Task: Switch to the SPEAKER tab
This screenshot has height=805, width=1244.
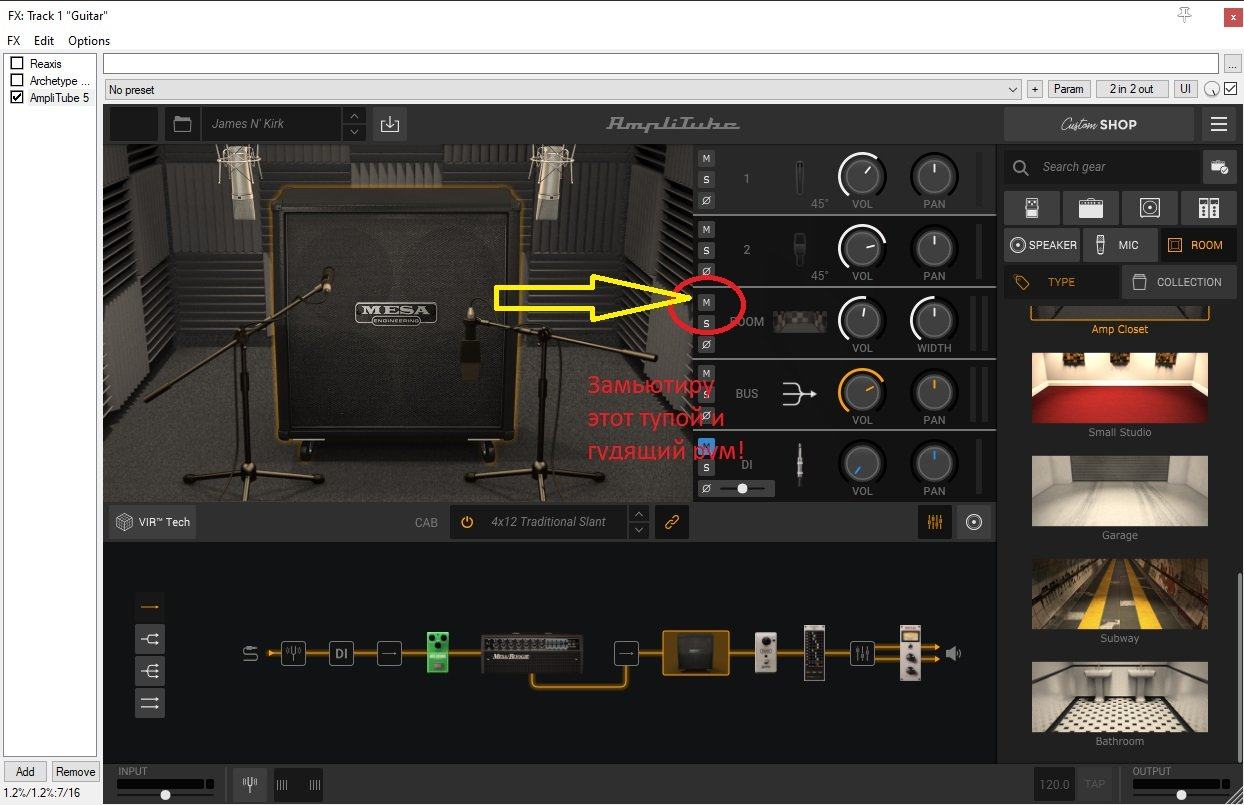Action: click(1043, 245)
